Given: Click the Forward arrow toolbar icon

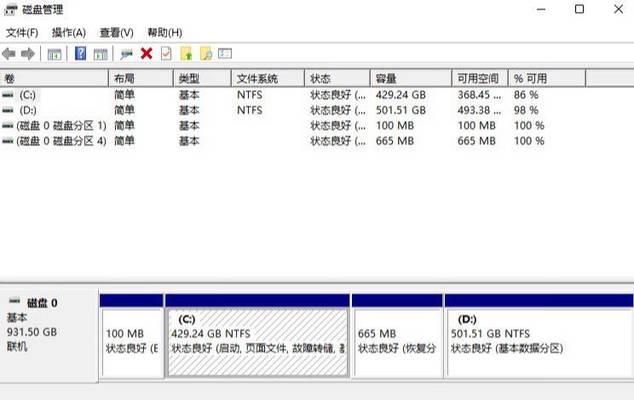Looking at the screenshot, I should (27, 53).
